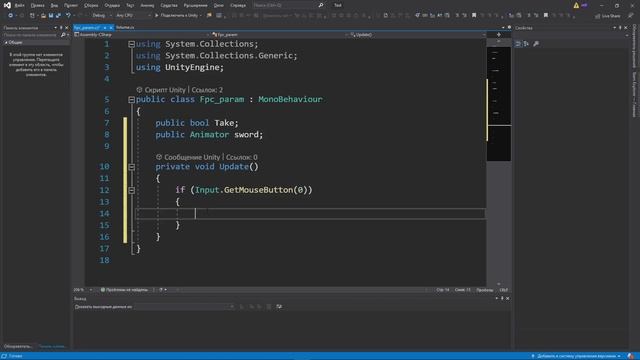Click the toolbox search magnifier icon
The width and height of the screenshot is (640, 360).
pyautogui.click(x=63, y=35)
